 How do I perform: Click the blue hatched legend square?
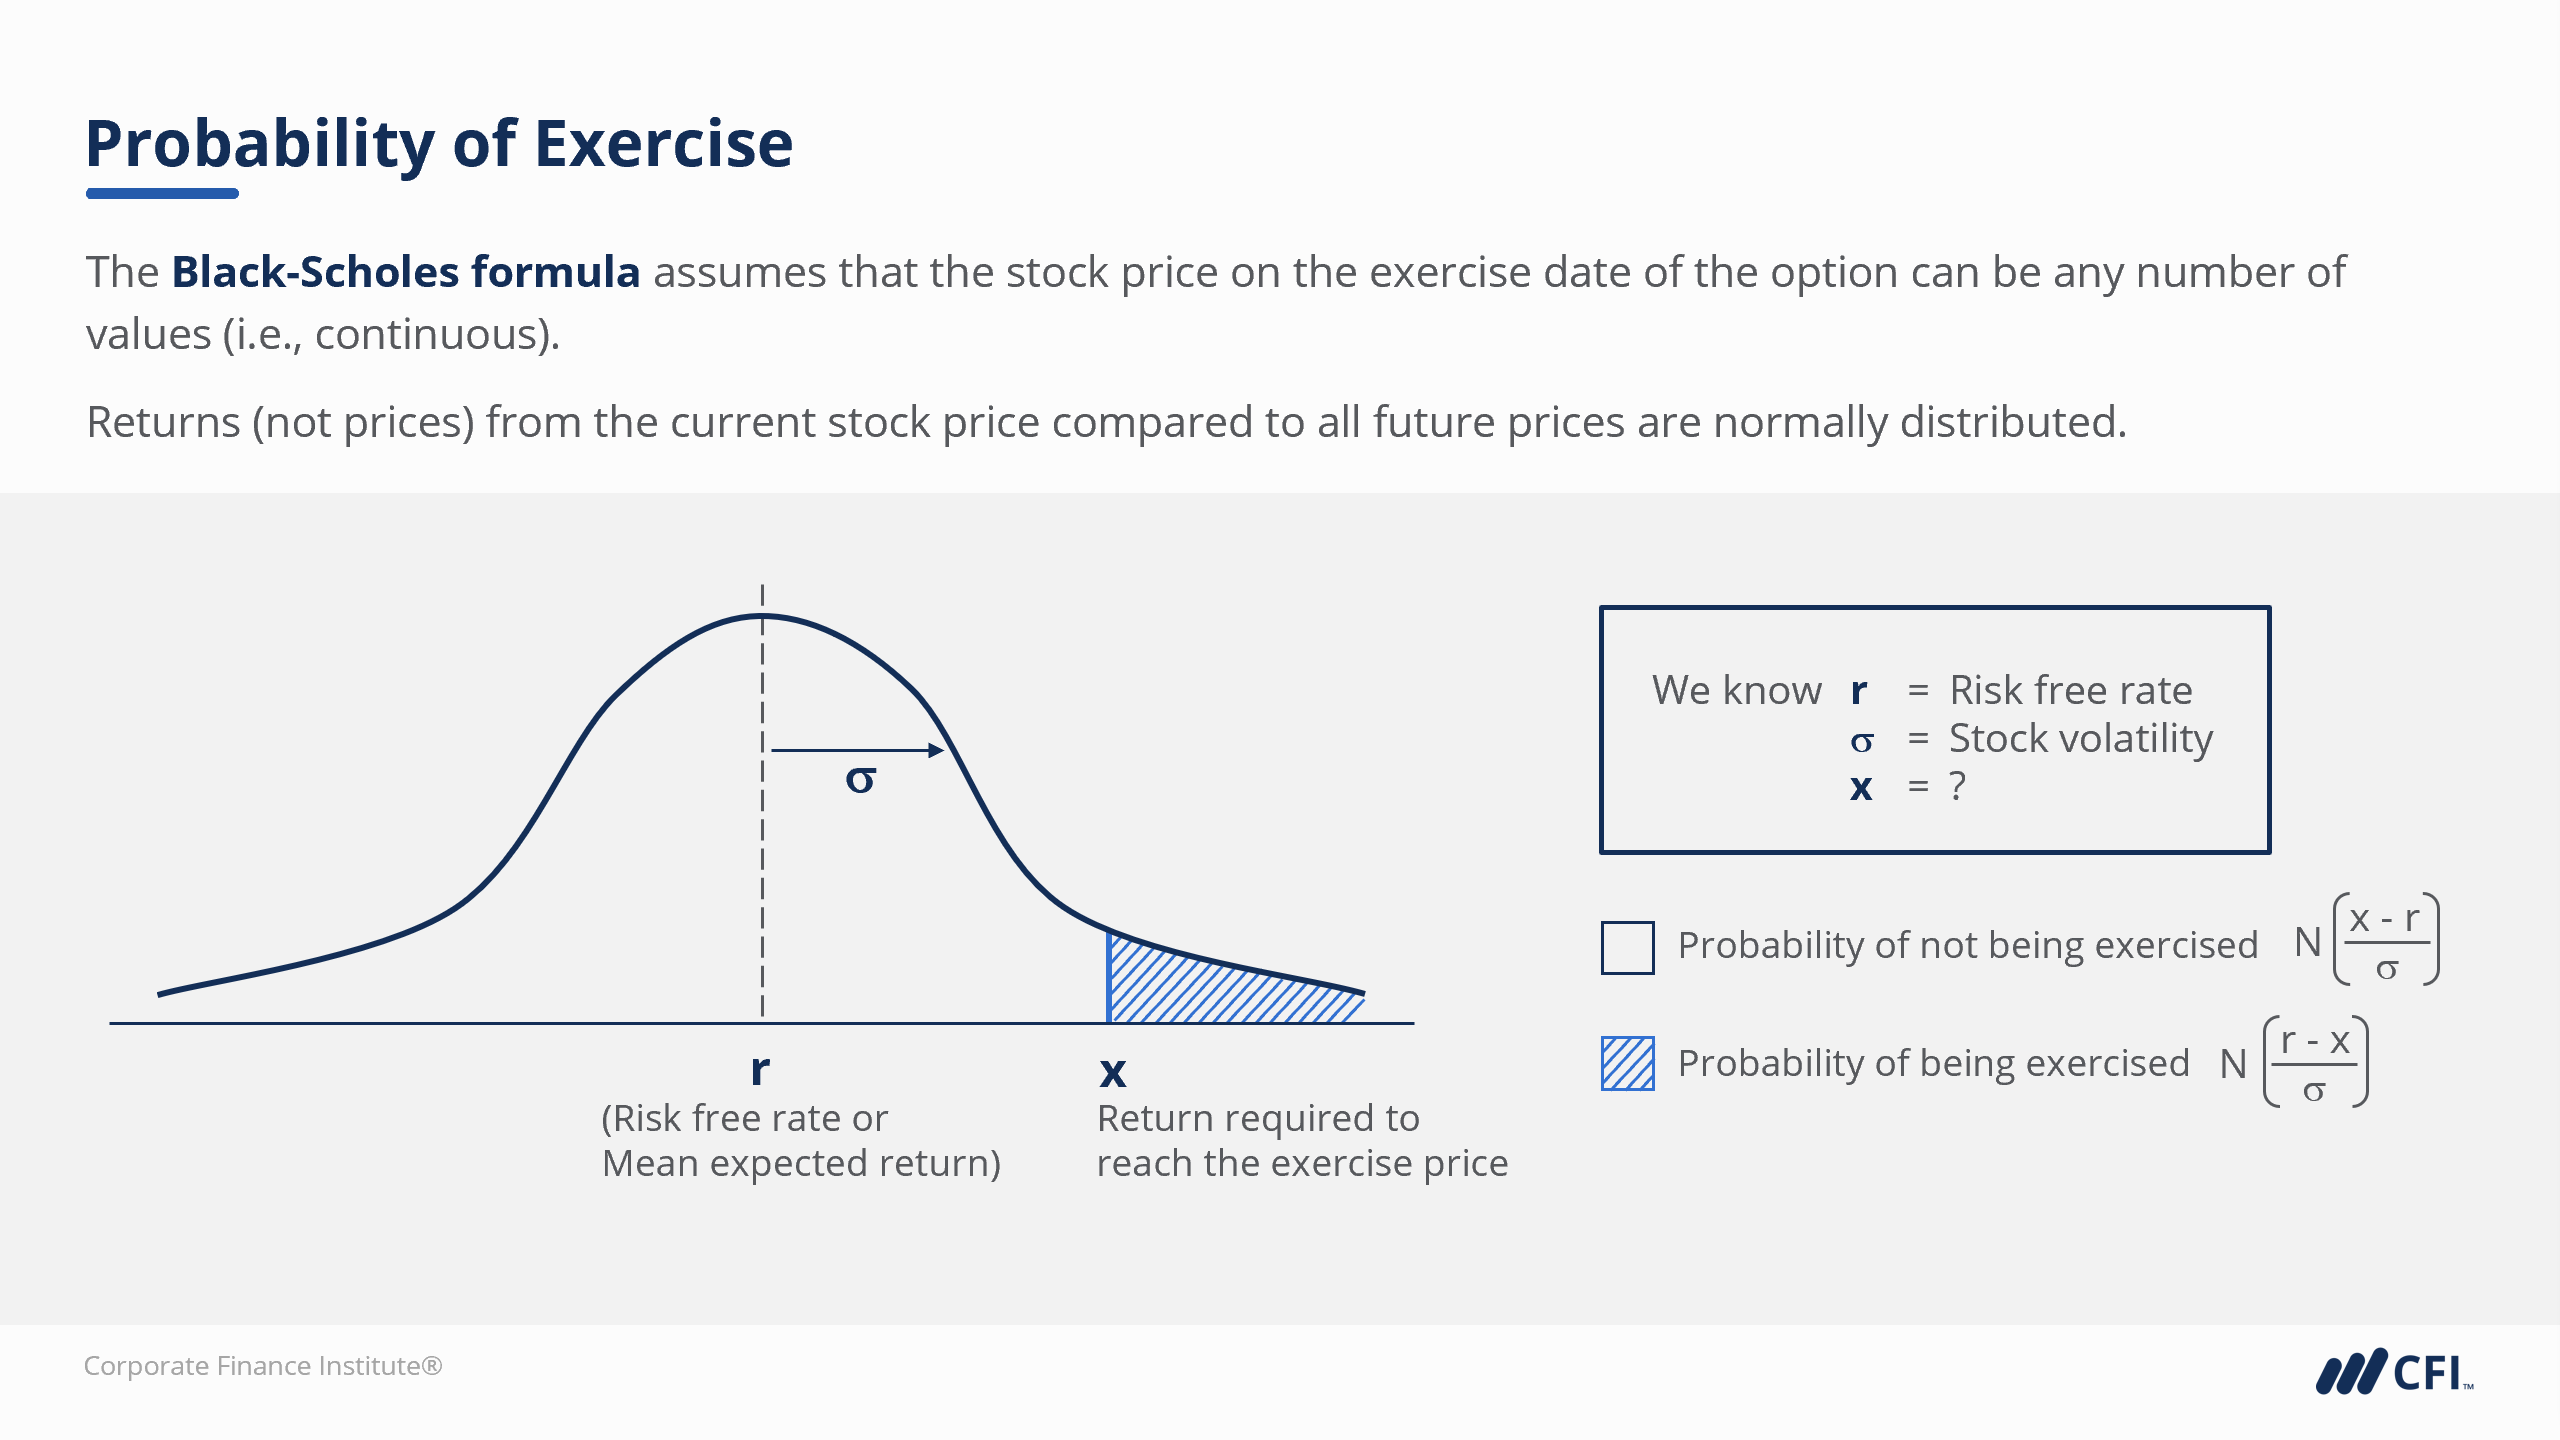[1627, 1063]
